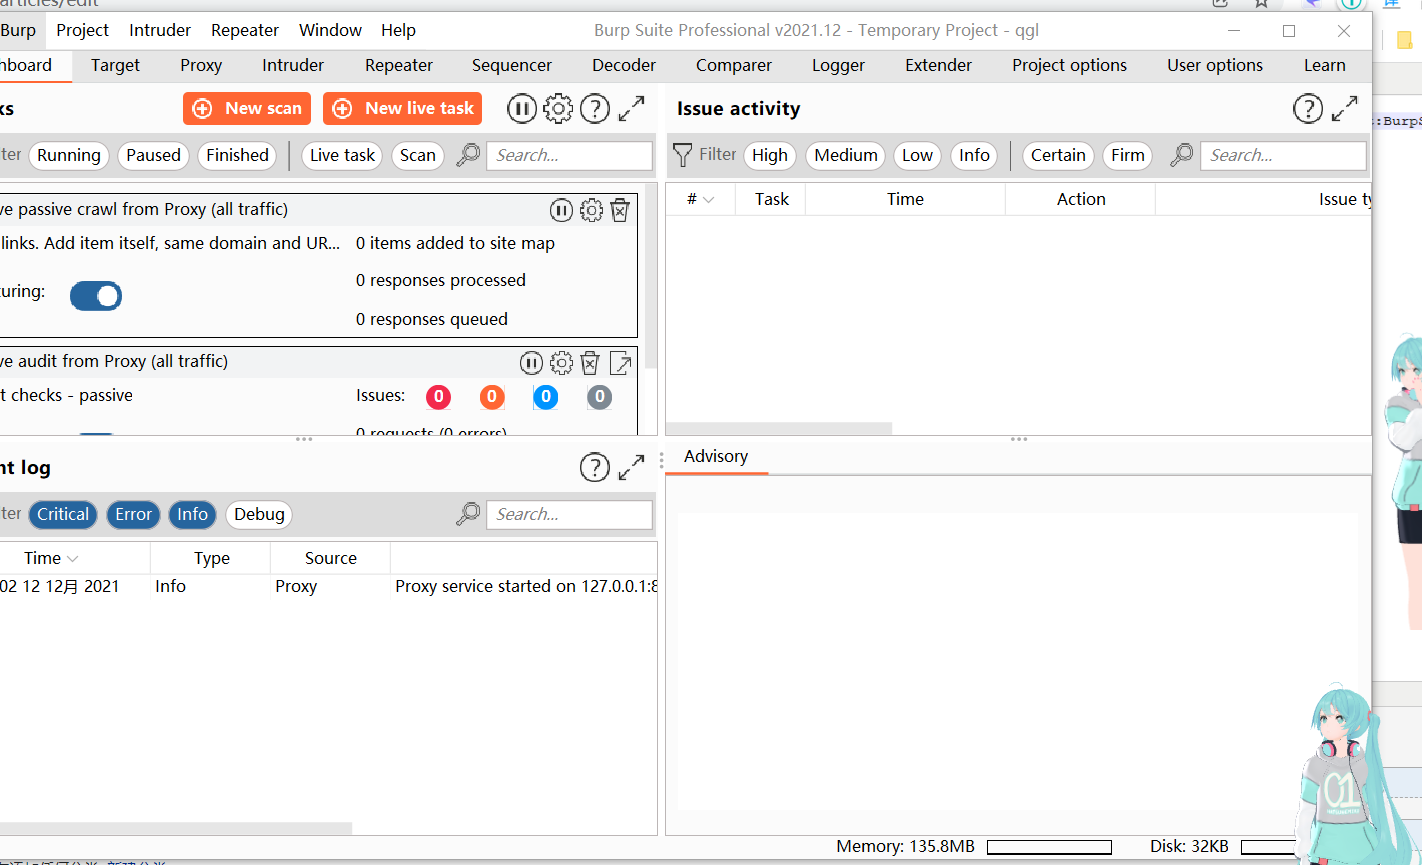
Task: Open the Tasks panel settings gear
Action: click(x=558, y=108)
